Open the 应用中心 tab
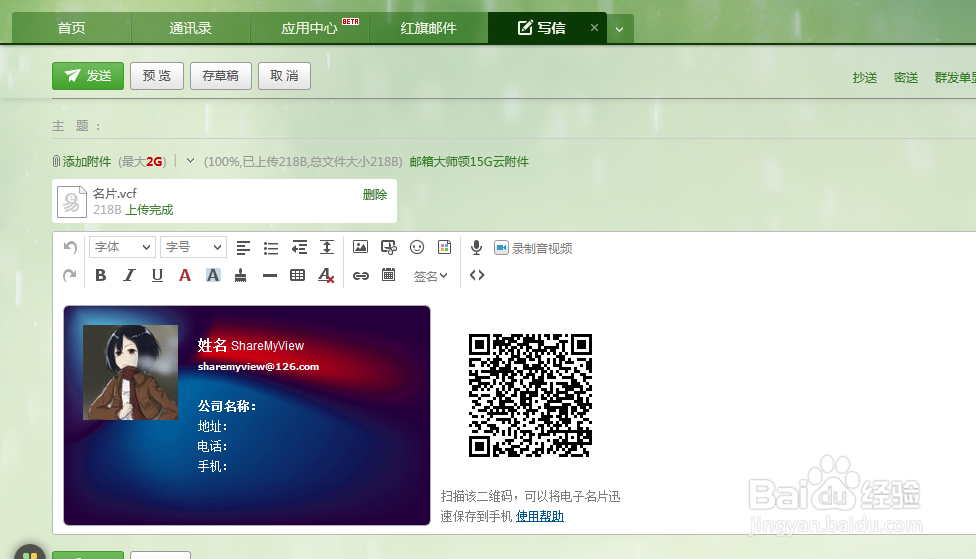The width and height of the screenshot is (976, 559). pyautogui.click(x=309, y=28)
